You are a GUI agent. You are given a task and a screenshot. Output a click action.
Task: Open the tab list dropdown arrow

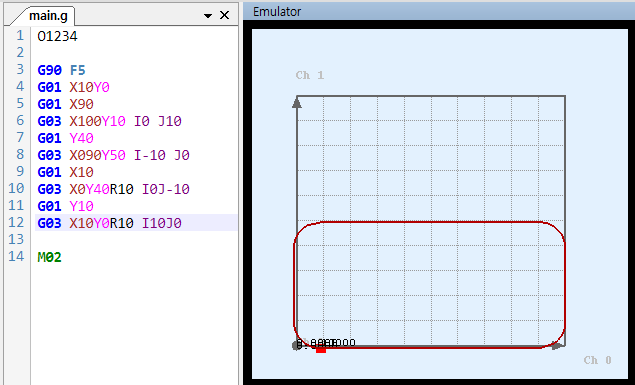tap(208, 16)
